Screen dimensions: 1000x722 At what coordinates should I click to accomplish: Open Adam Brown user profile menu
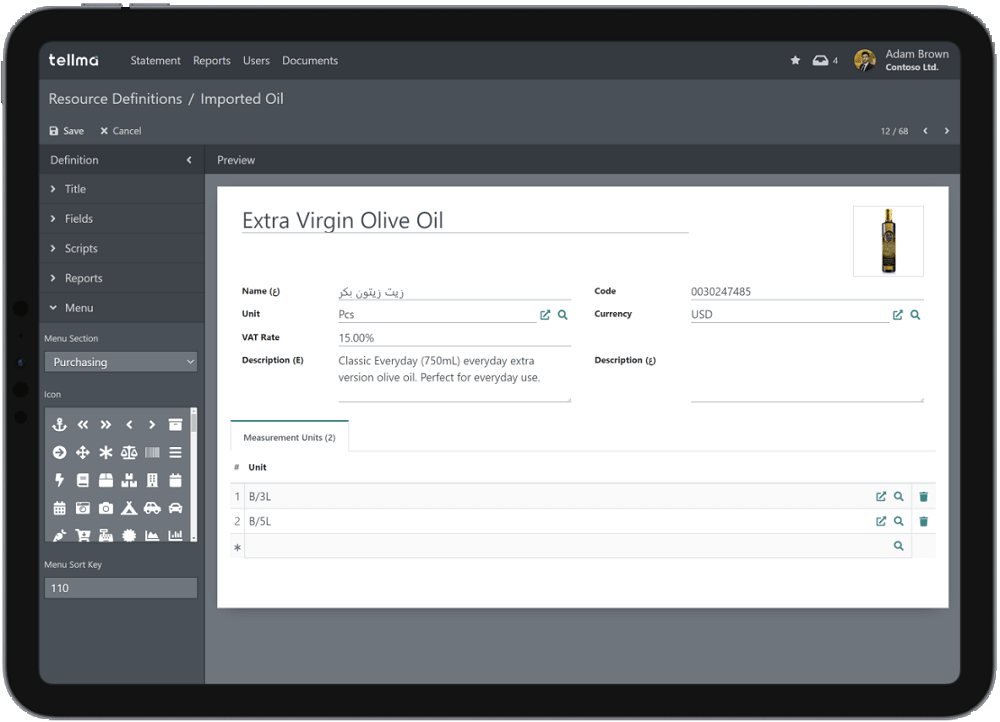(902, 61)
